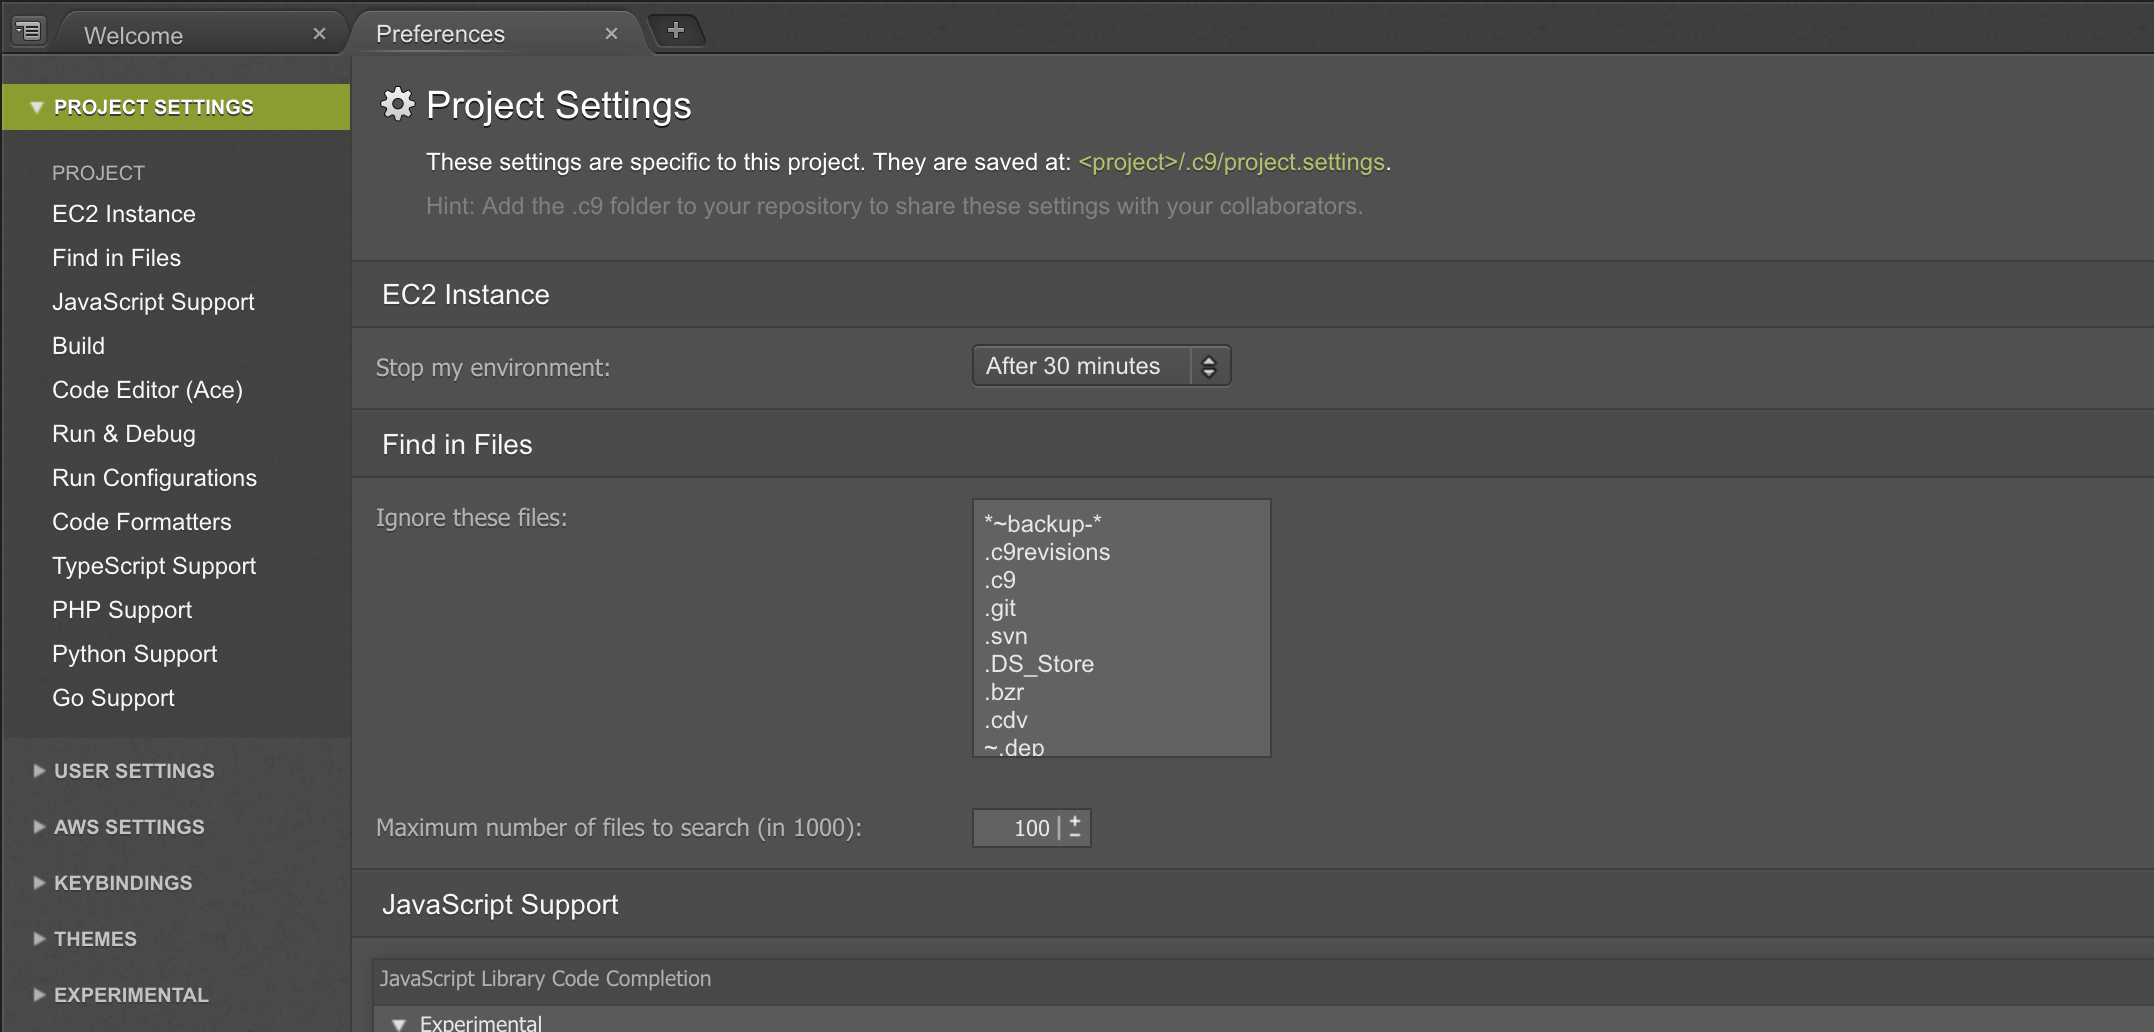Open the Stop my environment dropdown
Viewport: 2154px width, 1032px height.
[1101, 366]
